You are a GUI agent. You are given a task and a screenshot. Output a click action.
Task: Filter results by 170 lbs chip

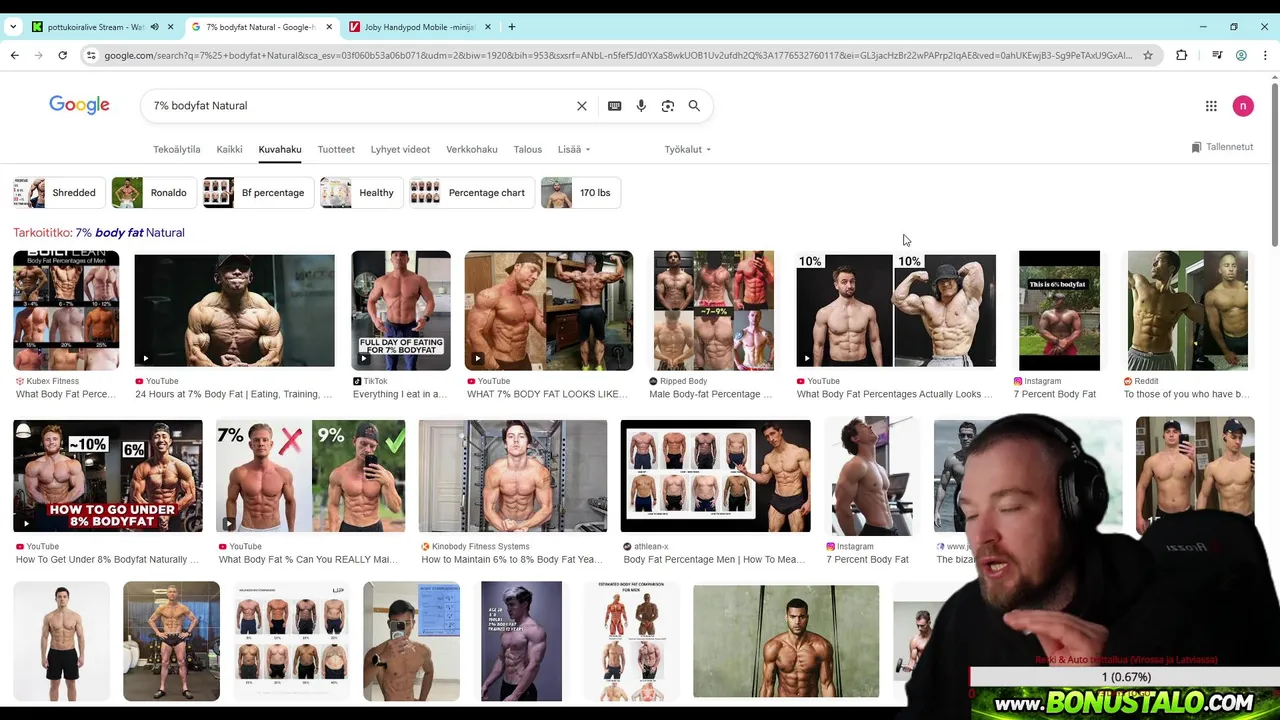pos(580,193)
